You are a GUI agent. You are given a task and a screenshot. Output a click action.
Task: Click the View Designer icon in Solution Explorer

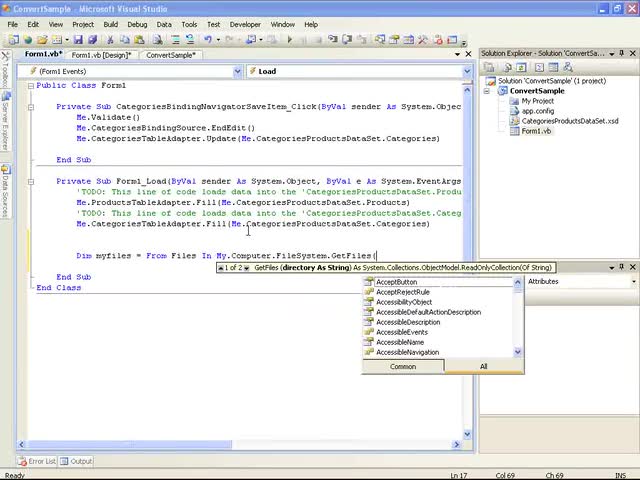click(x=553, y=67)
